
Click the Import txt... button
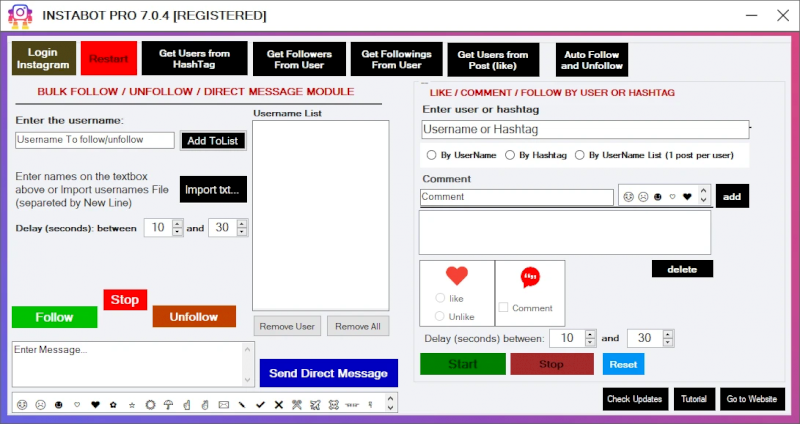coord(213,189)
